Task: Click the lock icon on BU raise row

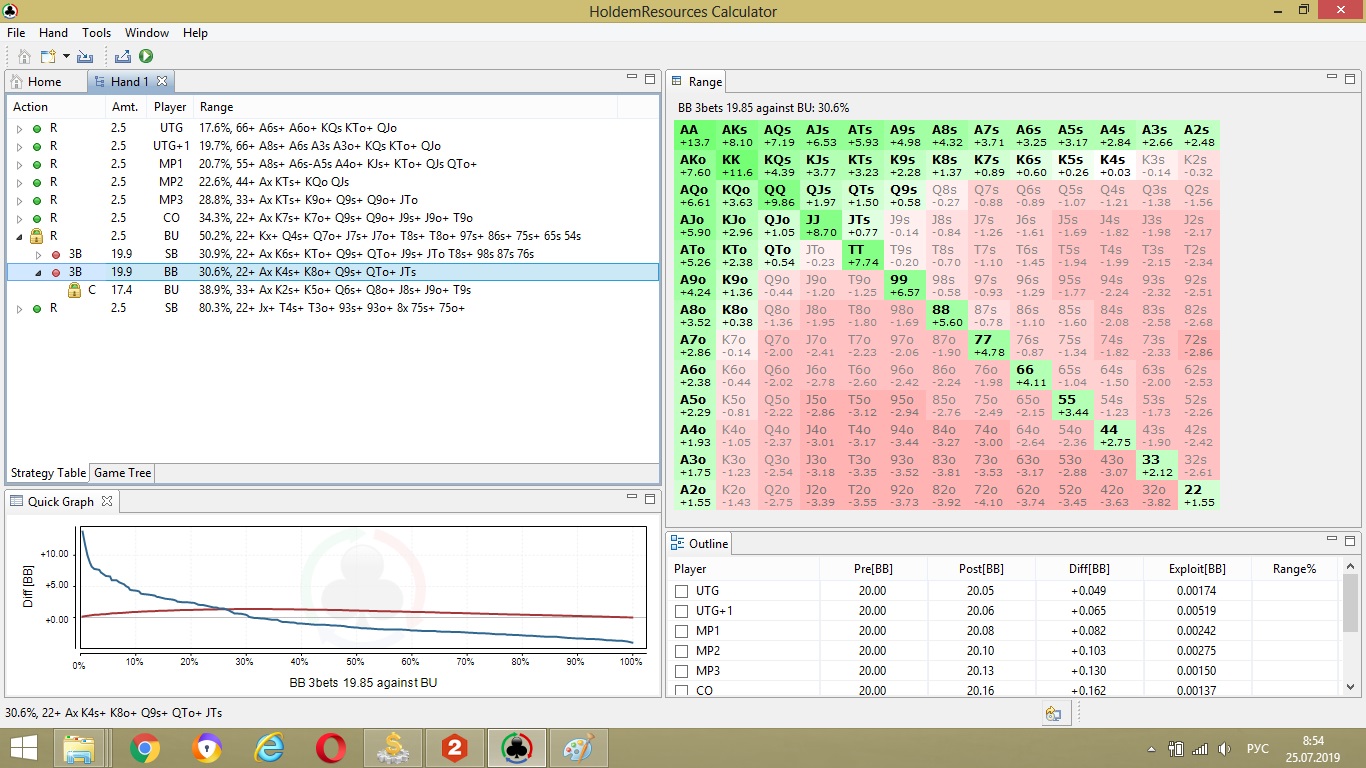Action: click(x=36, y=236)
